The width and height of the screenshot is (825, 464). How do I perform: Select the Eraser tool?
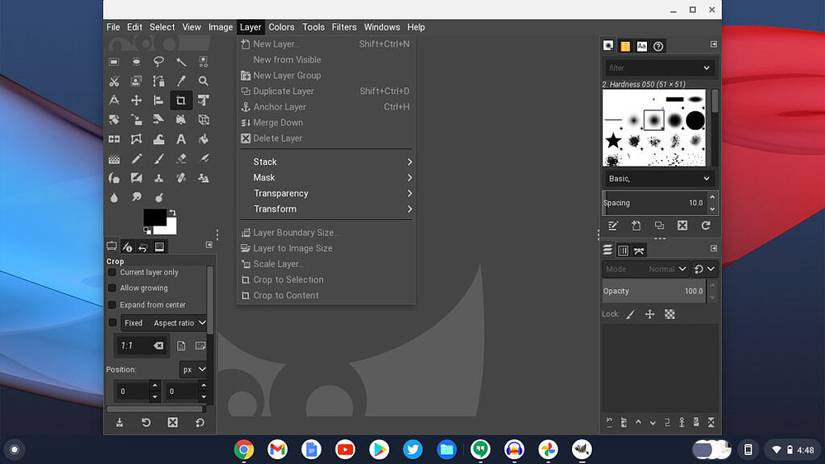(x=181, y=158)
